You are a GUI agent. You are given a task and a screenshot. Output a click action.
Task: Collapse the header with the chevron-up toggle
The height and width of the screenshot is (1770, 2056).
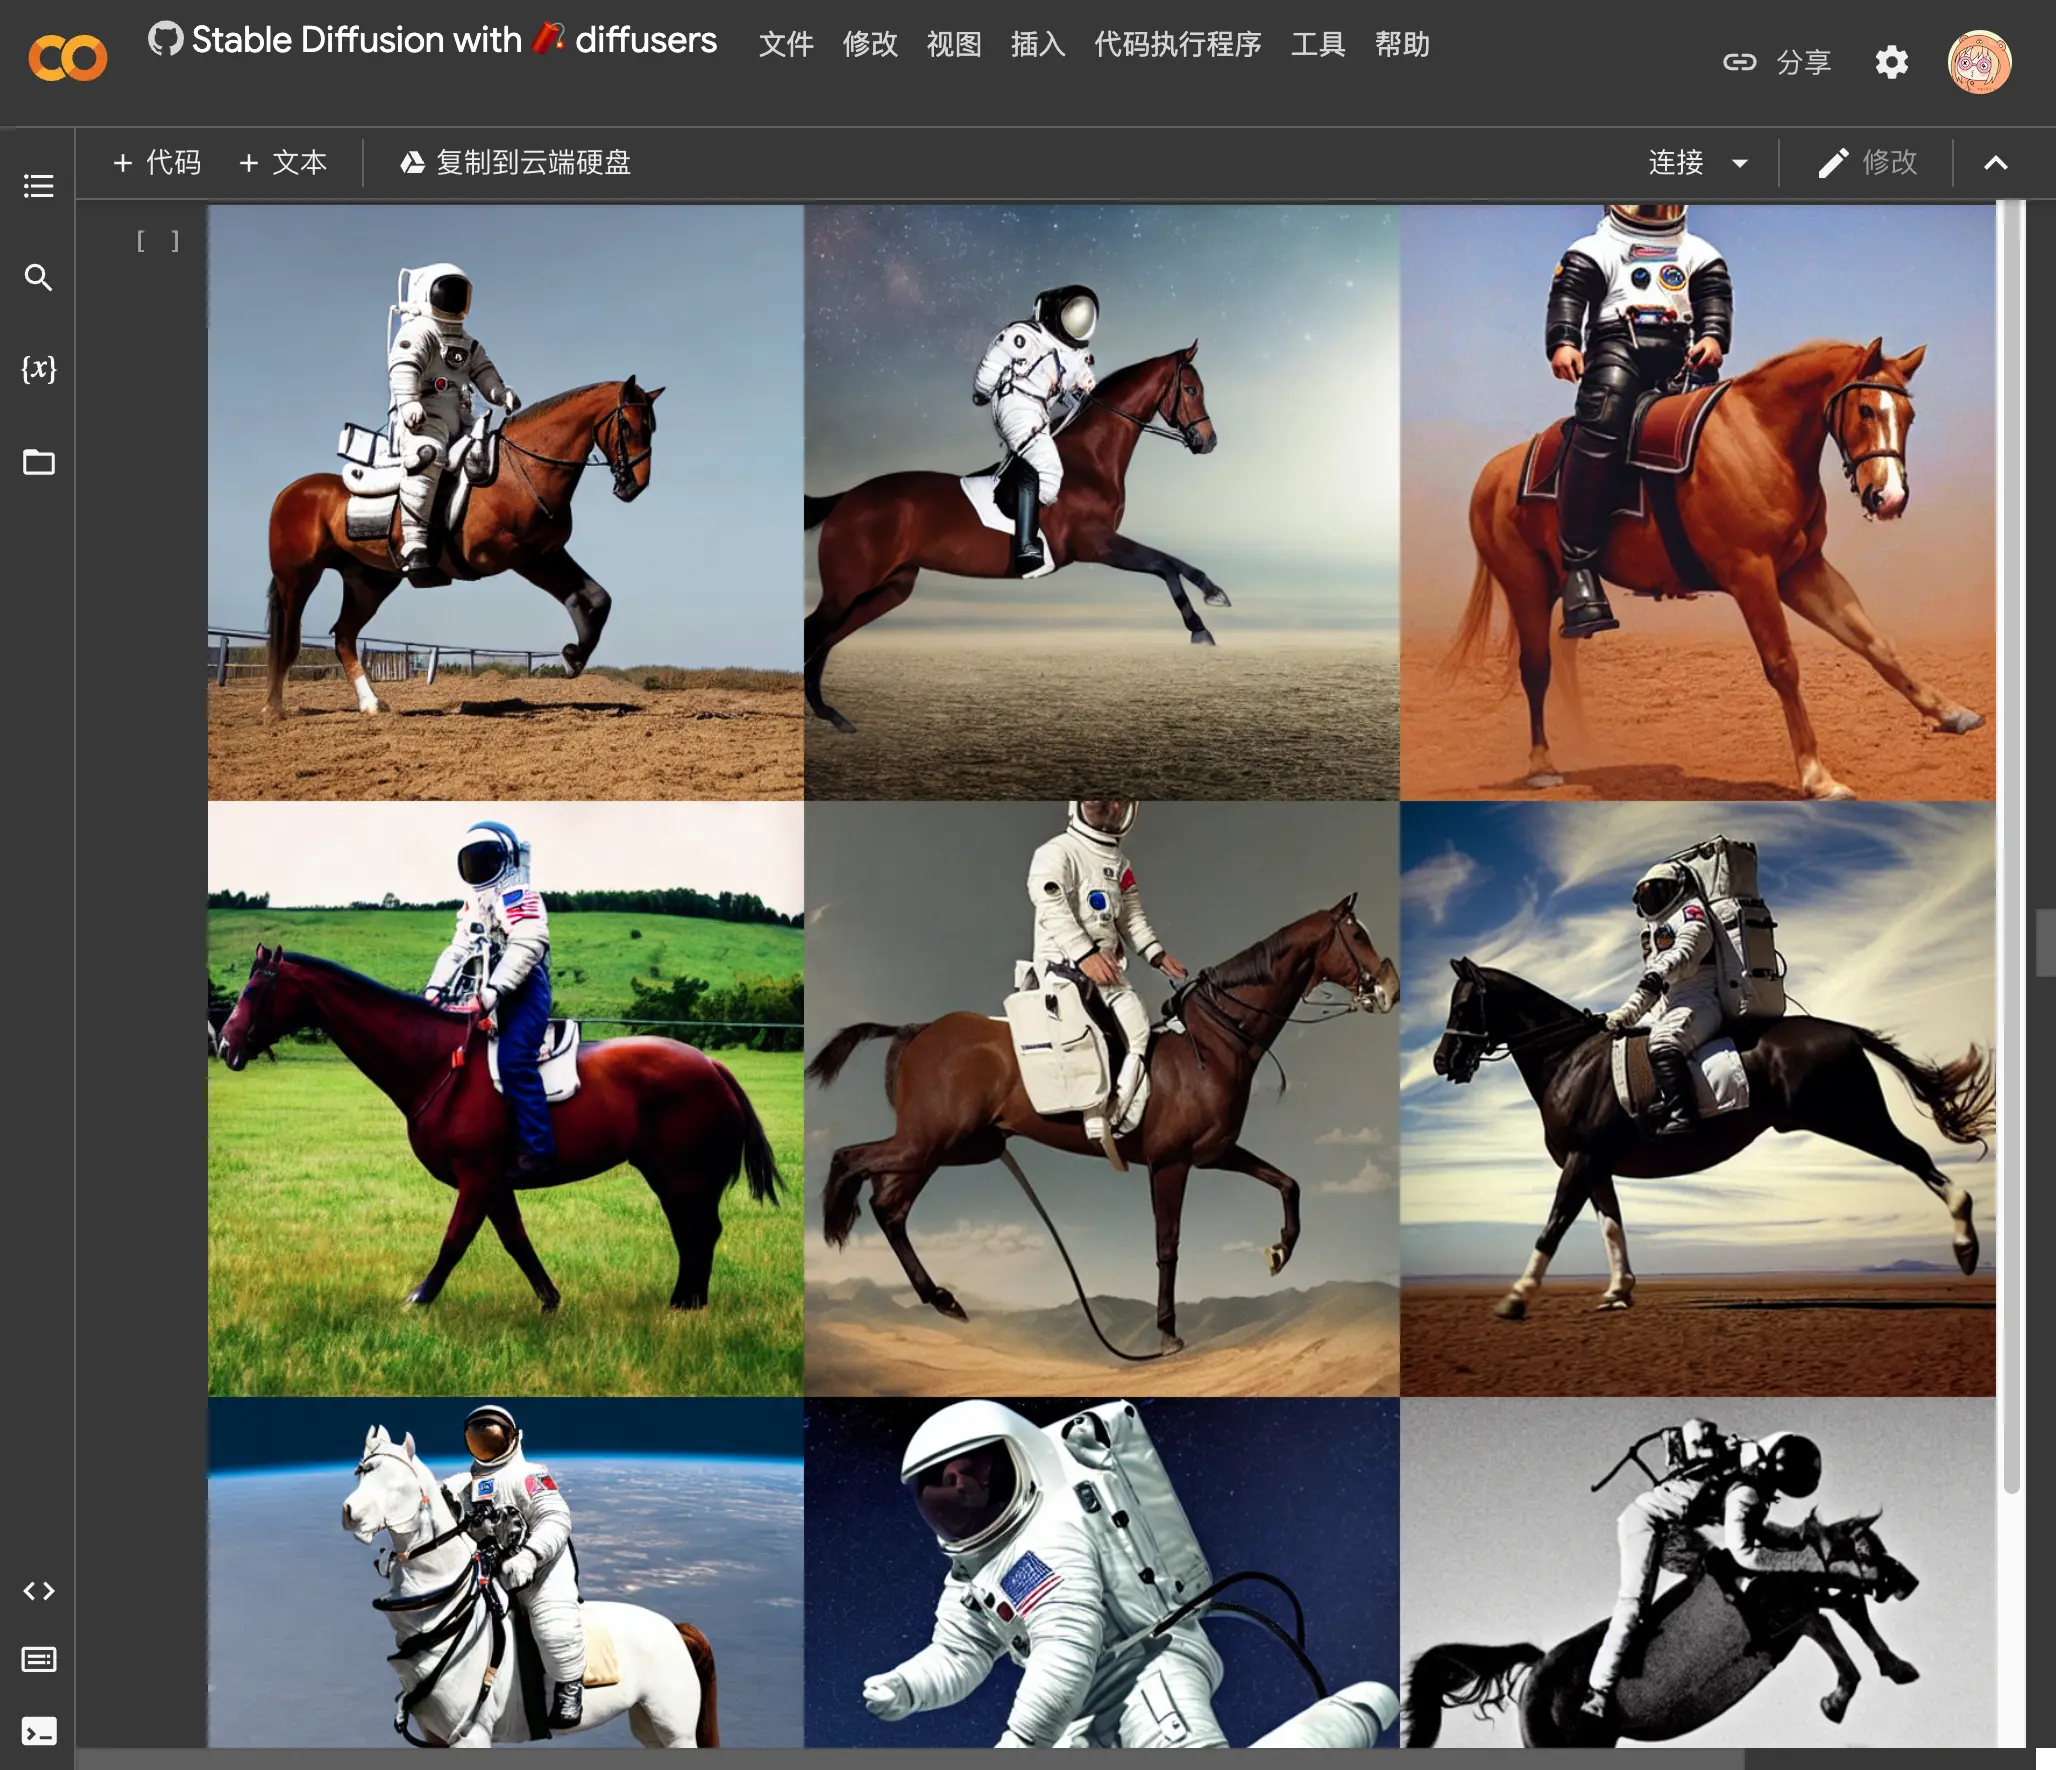click(1995, 163)
